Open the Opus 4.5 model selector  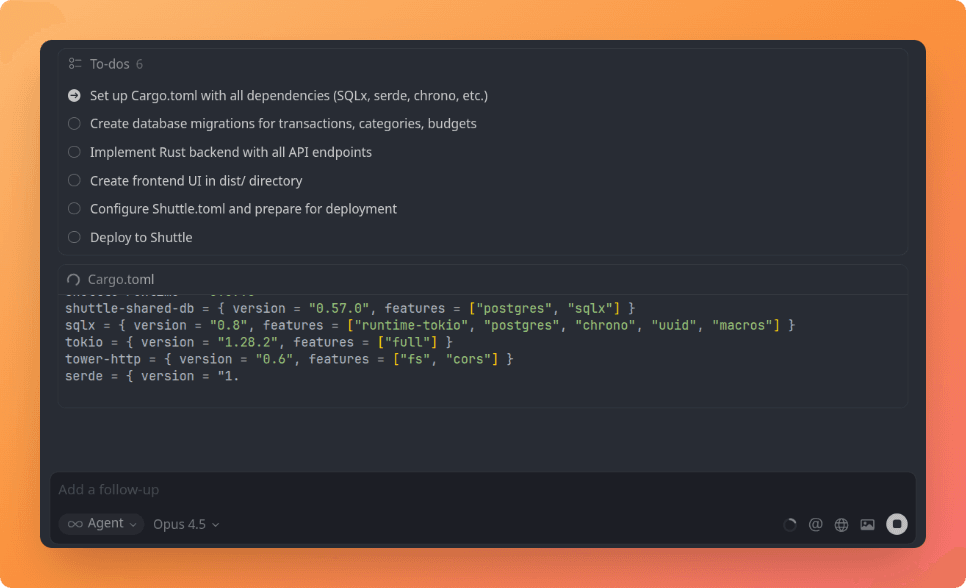186,523
